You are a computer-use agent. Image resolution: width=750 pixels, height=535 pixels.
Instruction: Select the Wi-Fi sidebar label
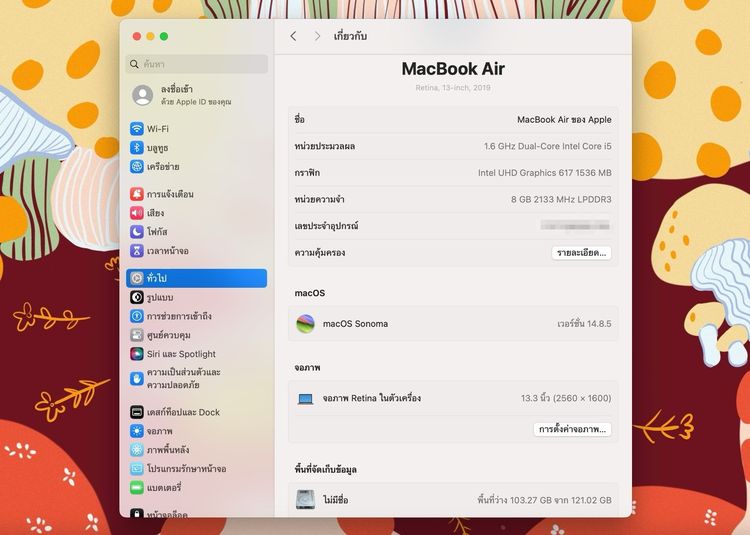pyautogui.click(x=157, y=129)
